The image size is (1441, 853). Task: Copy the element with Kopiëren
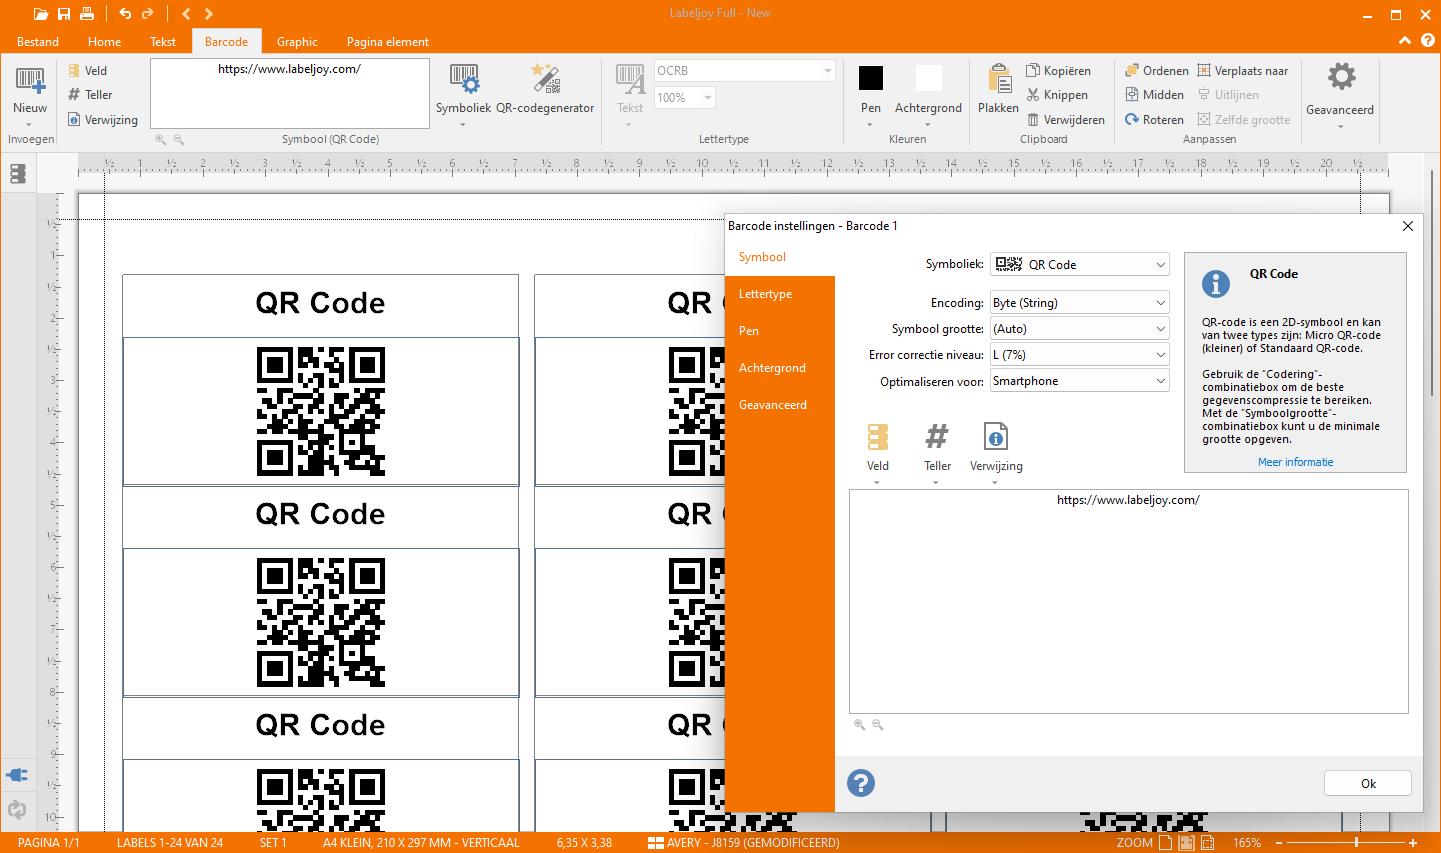(x=1058, y=71)
